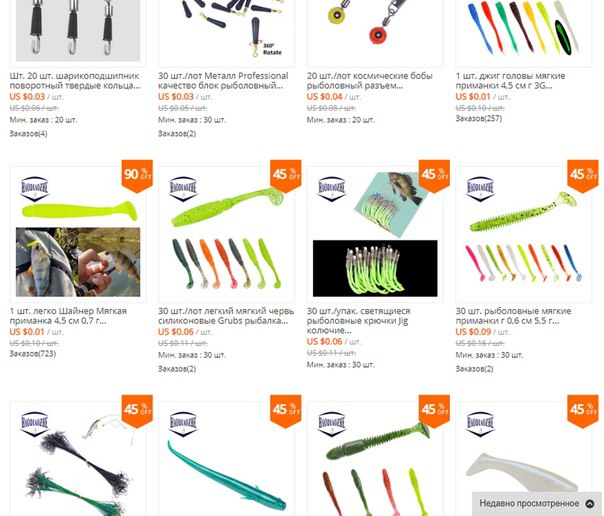Open title '1 шт. легко Шайнер Мягкая приманка'
This screenshot has height=516, width=604.
pos(68,316)
